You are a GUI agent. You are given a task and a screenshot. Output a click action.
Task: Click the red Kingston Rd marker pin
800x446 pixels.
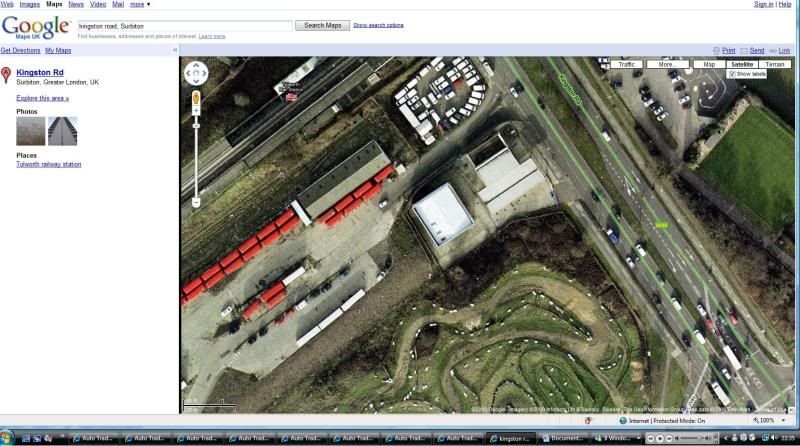pyautogui.click(x=6, y=75)
